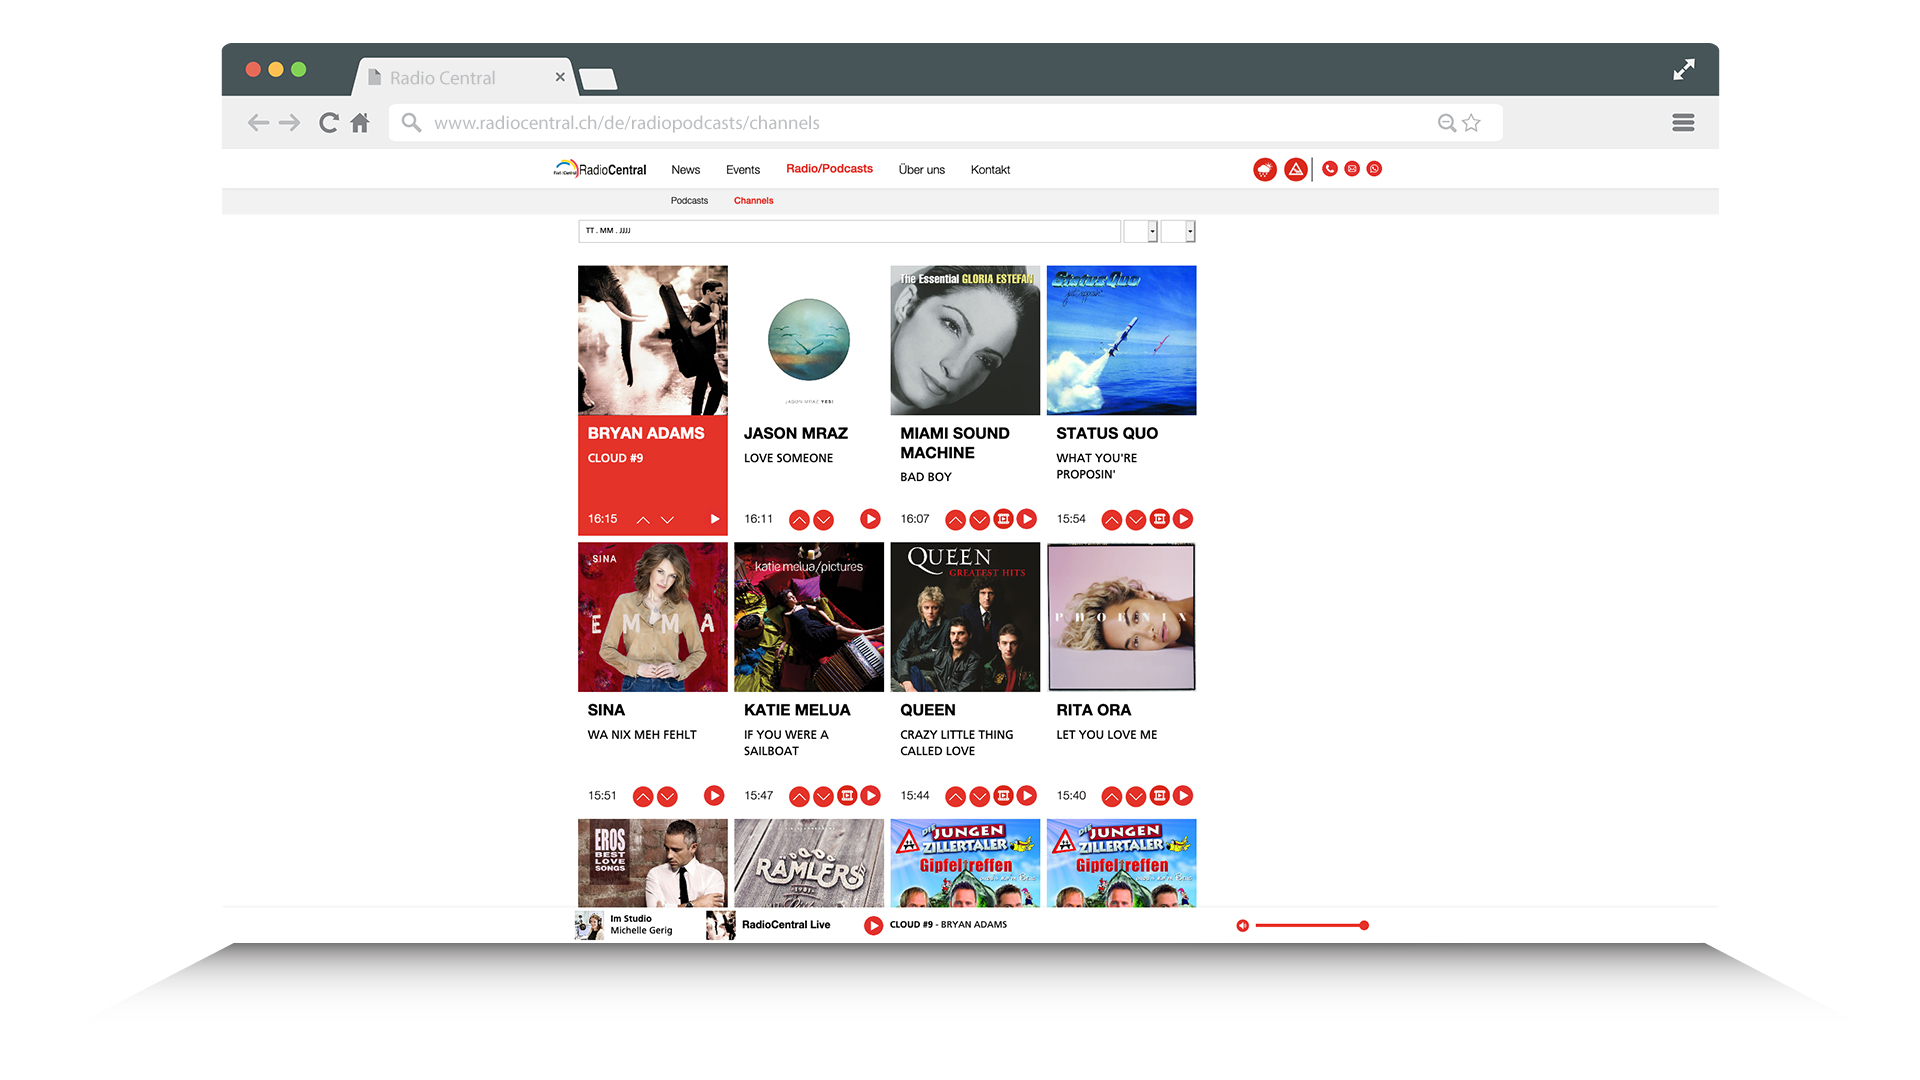Play RadioCentral Live in bottom player
Image resolution: width=1920 pixels, height=1080 pixels.
point(873,926)
